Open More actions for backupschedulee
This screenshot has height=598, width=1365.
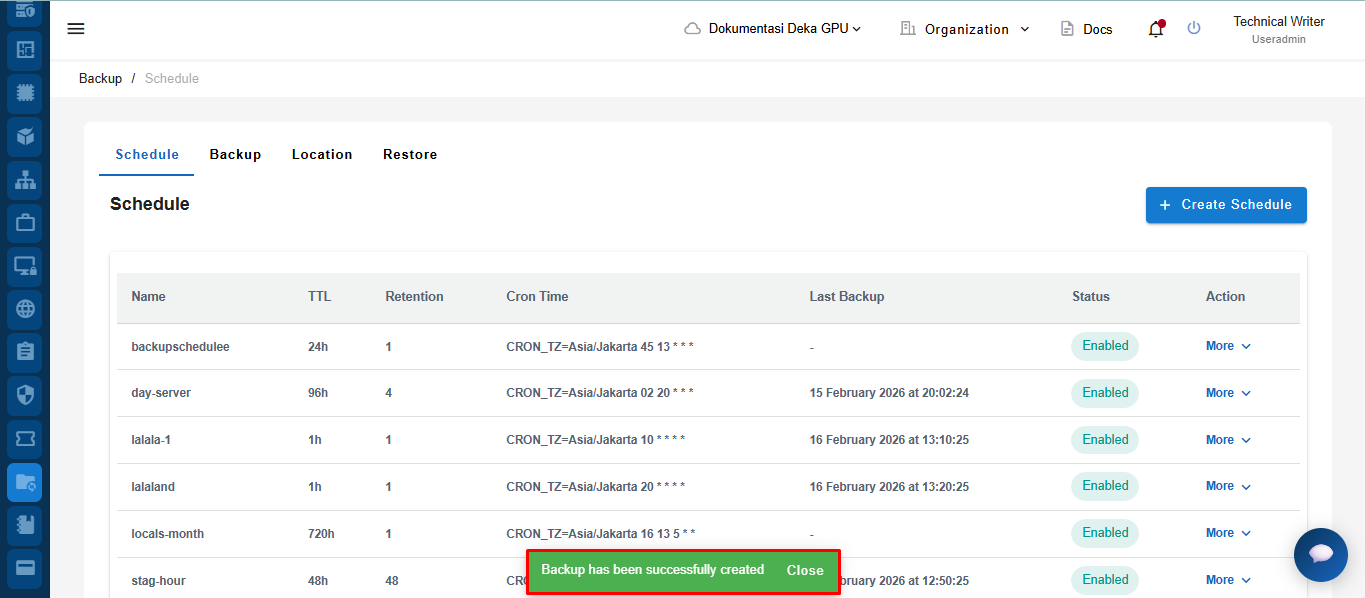[1228, 346]
